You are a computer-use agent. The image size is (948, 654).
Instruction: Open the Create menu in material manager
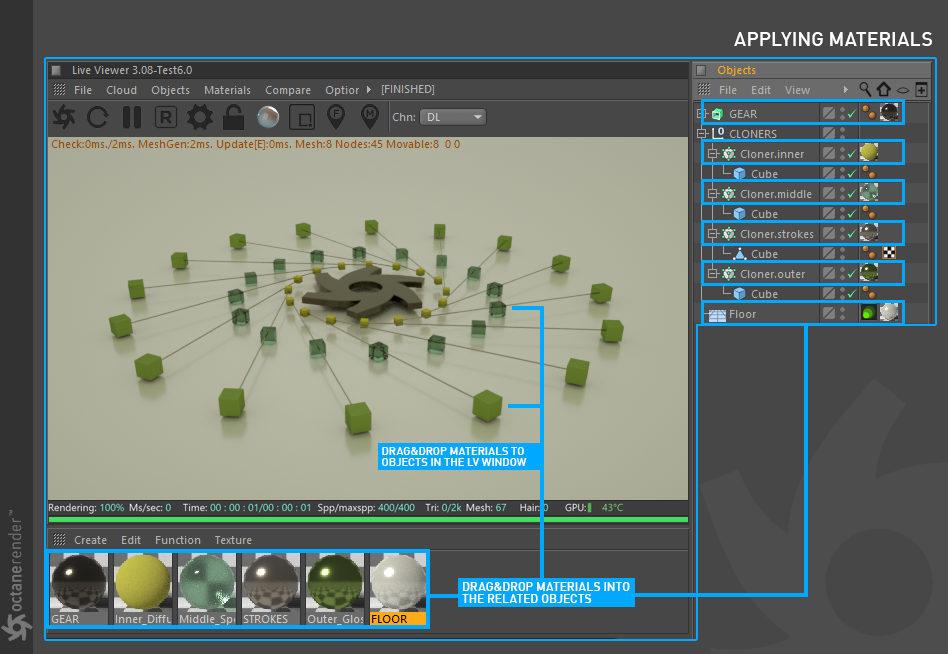tap(90, 540)
